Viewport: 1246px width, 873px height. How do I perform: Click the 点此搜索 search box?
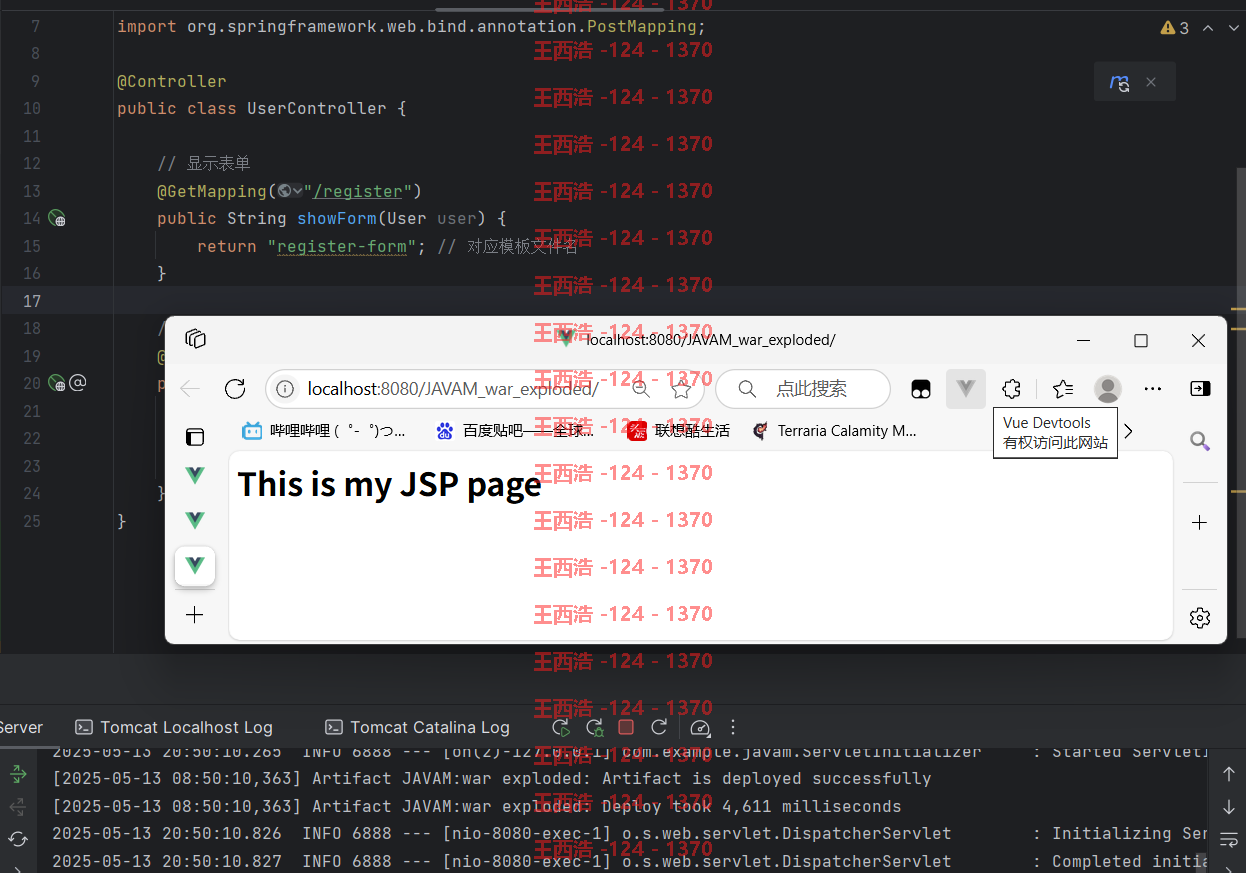[x=802, y=389]
